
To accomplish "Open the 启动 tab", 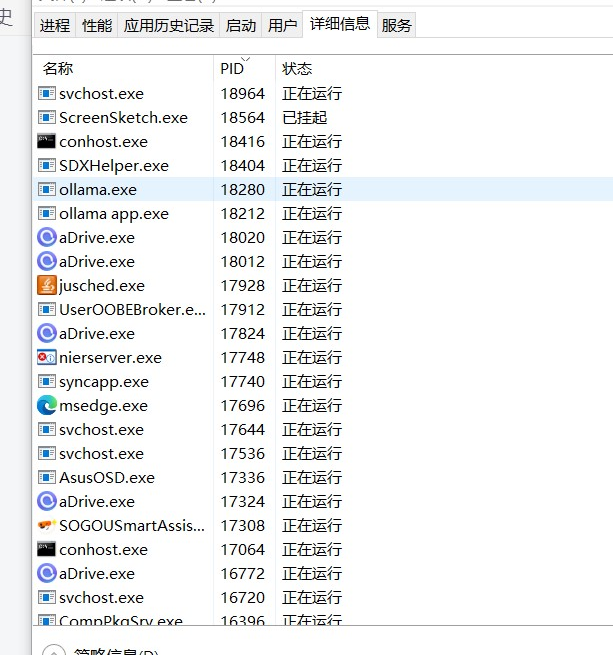I will tap(241, 25).
